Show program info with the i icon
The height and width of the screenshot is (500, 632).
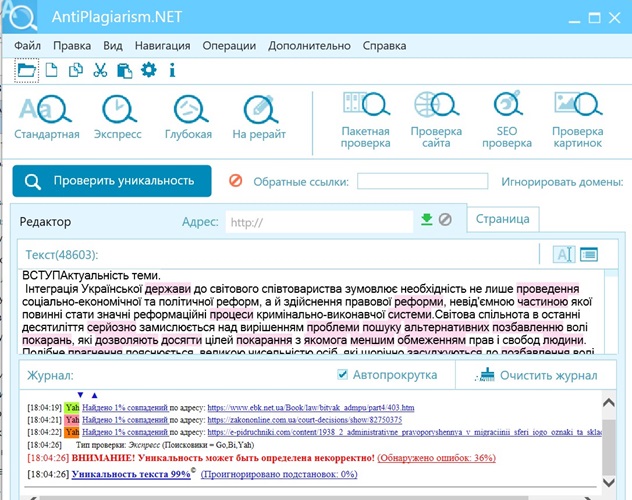[x=172, y=71]
